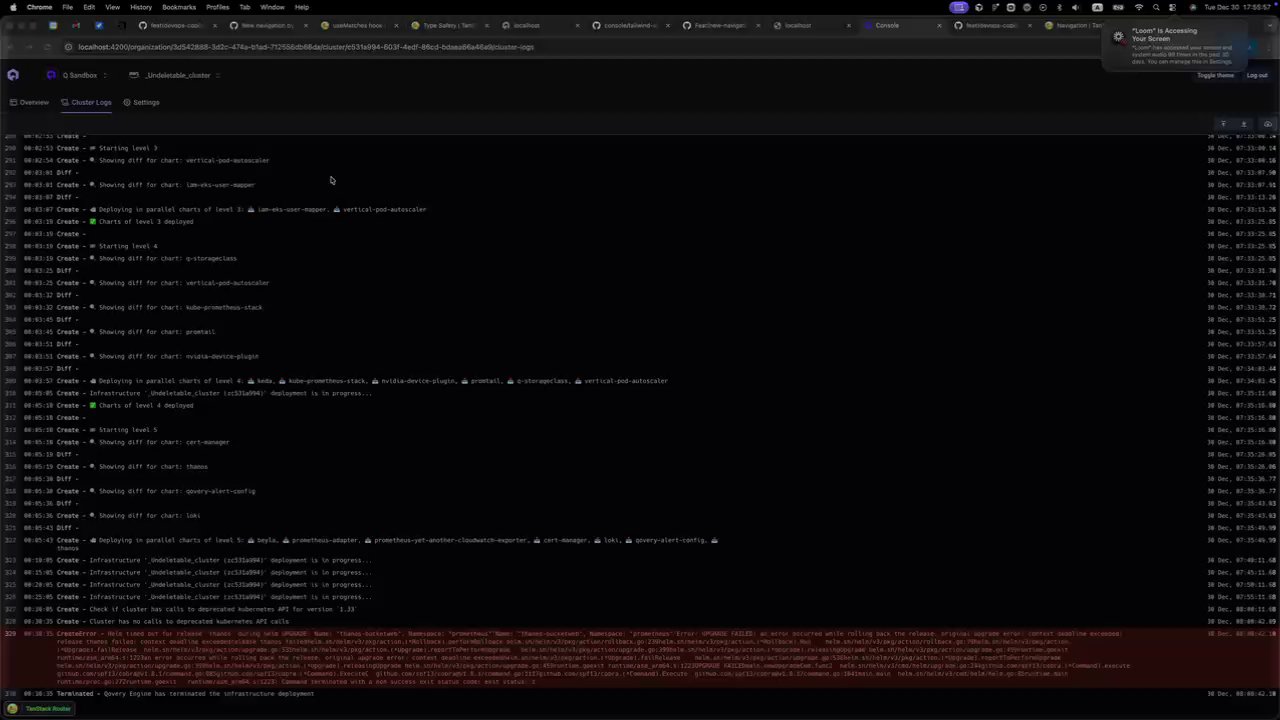
Task: Close the Console browser tab
Action: 939,25
